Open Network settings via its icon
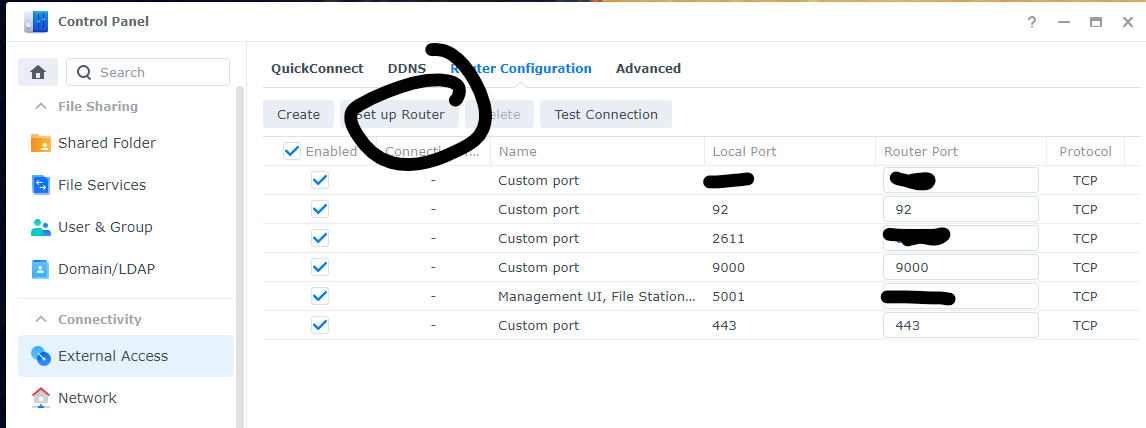Screen dimensions: 1146x428 click(x=41, y=398)
